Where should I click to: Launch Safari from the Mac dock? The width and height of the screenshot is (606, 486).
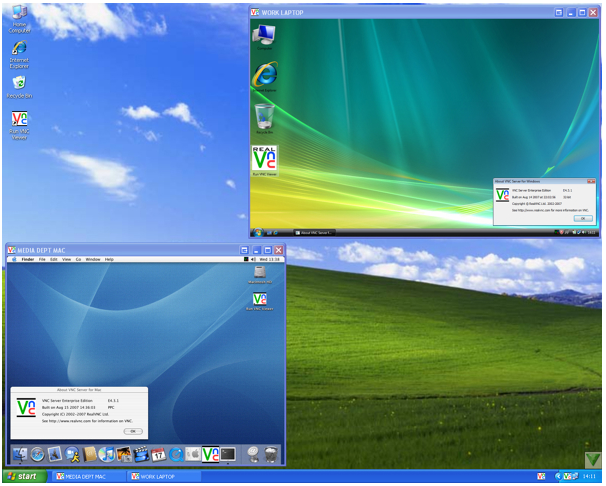point(37,454)
